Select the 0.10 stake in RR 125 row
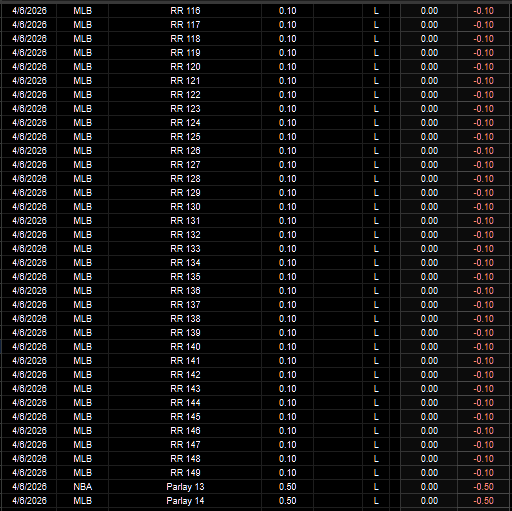The height and width of the screenshot is (511, 512). tap(287, 137)
